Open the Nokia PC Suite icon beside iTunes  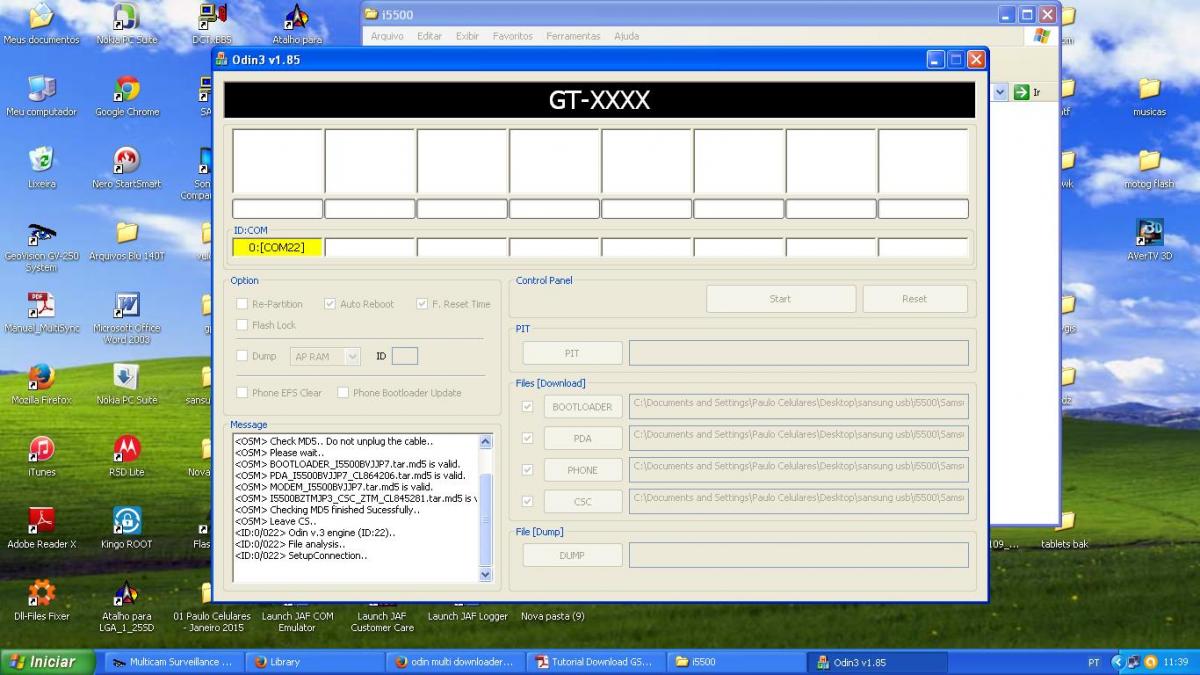127,384
